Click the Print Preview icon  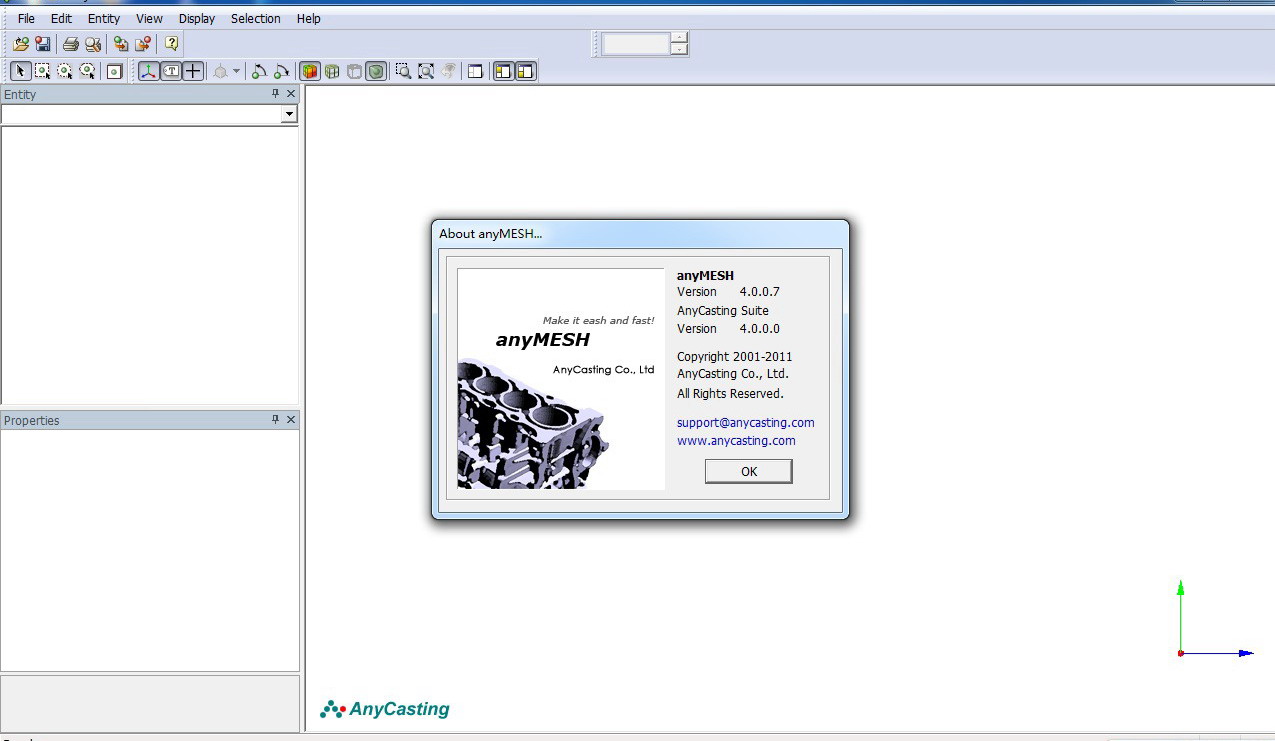pos(93,44)
